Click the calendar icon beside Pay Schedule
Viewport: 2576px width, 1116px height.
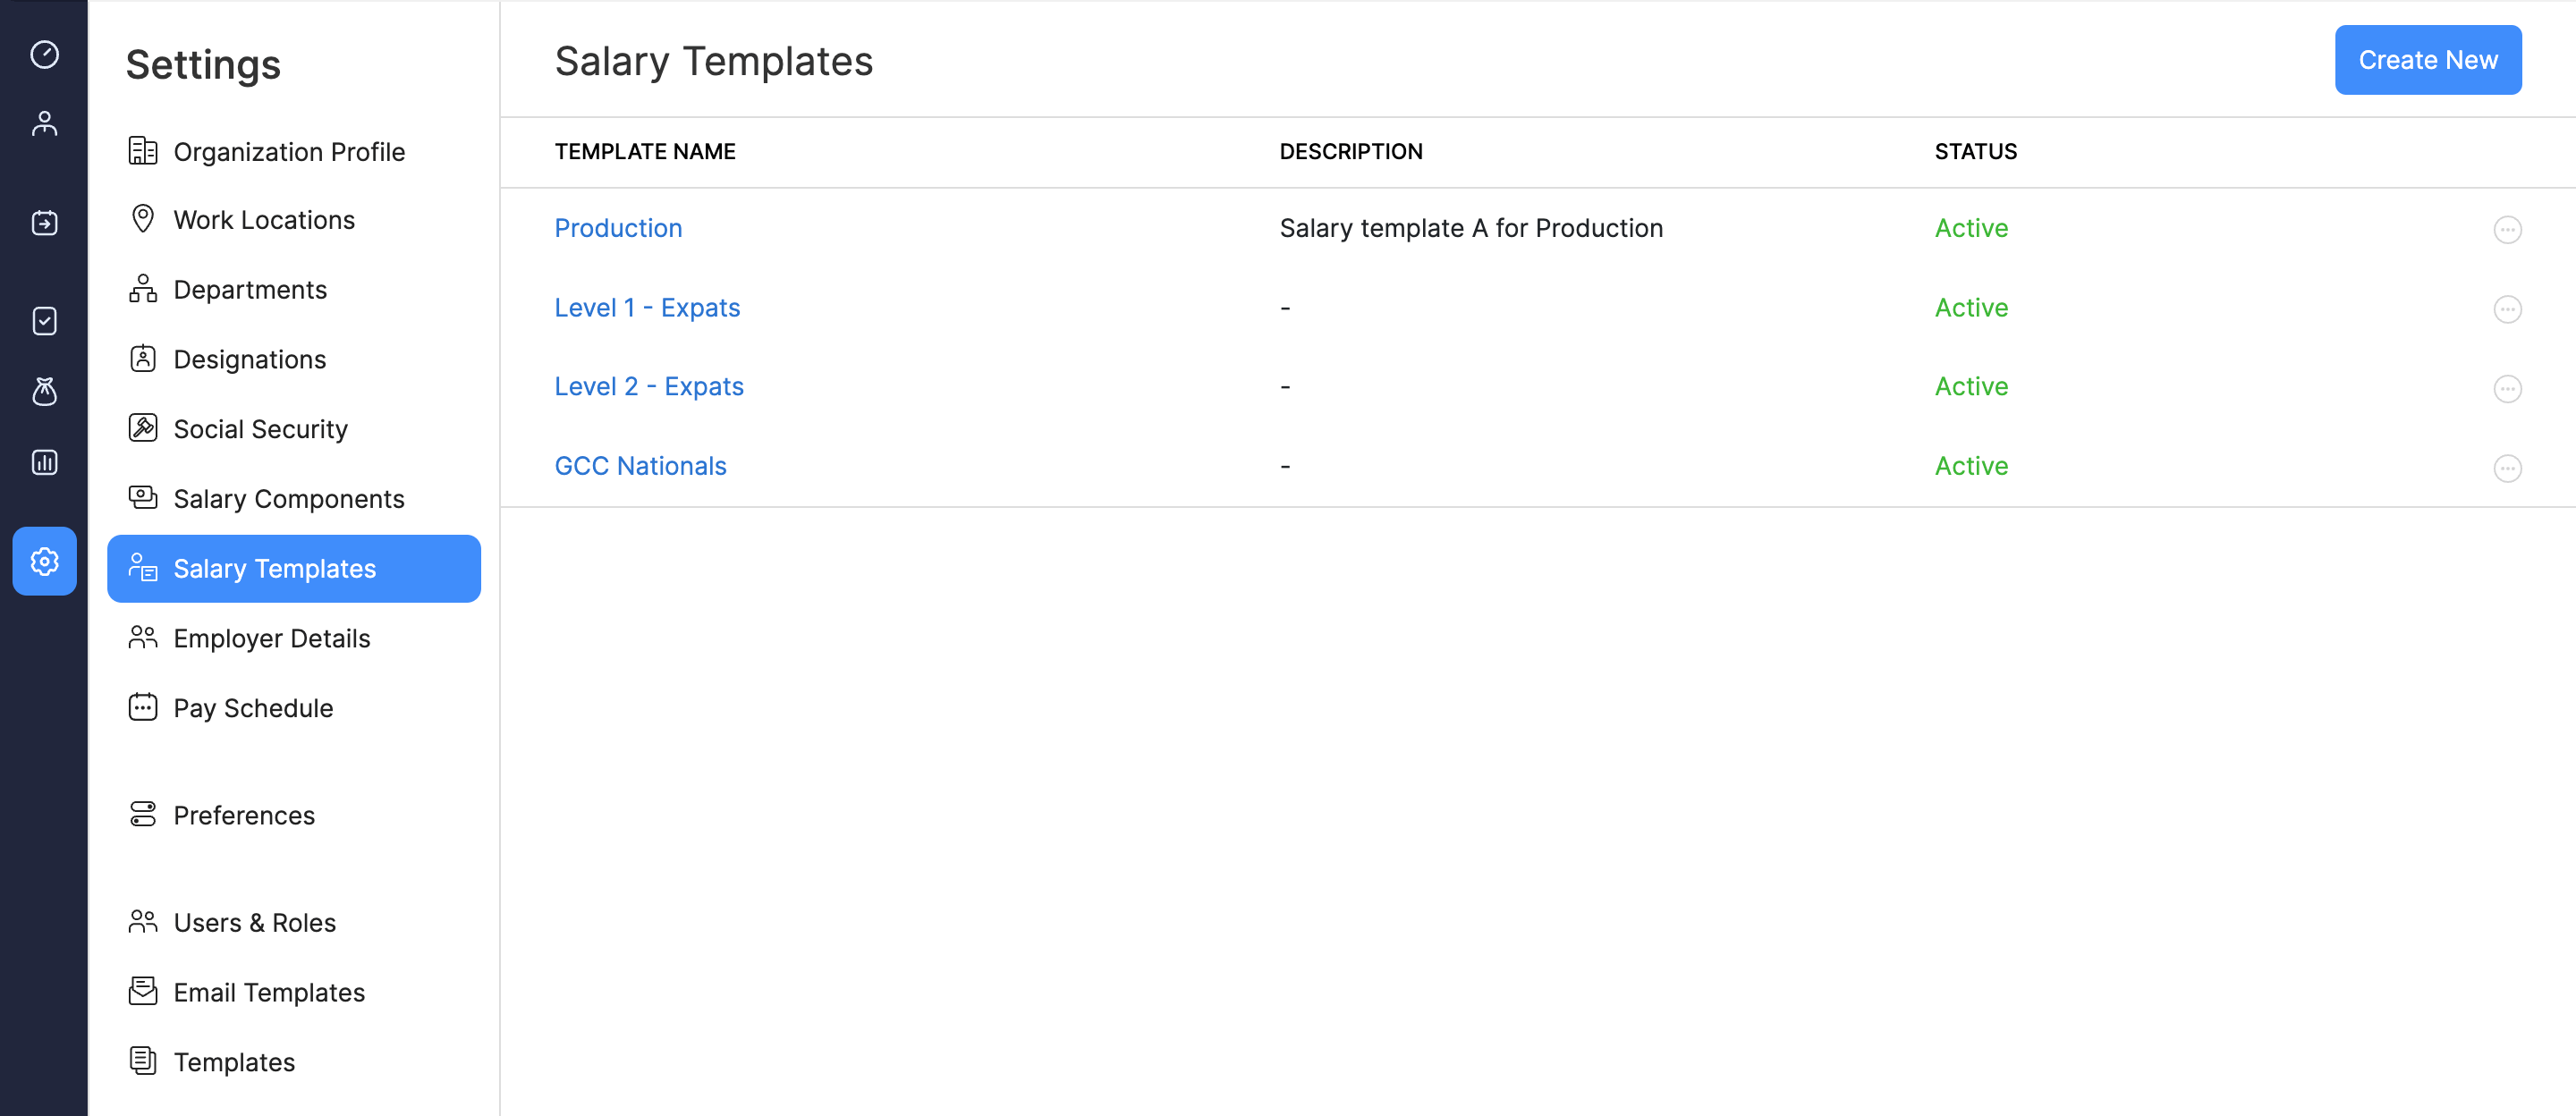(x=143, y=707)
